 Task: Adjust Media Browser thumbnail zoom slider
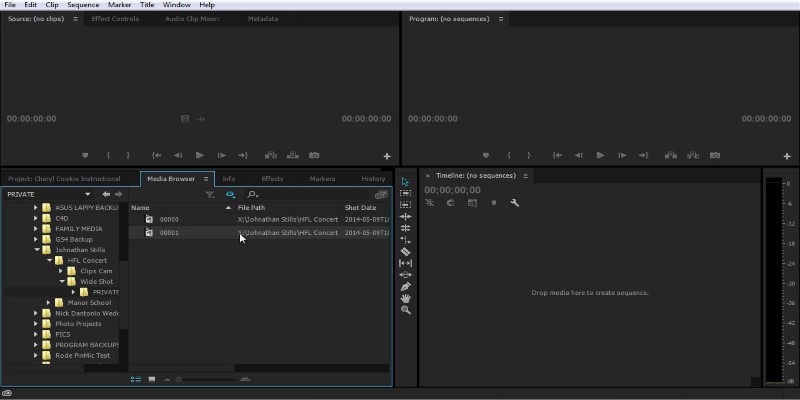206,379
